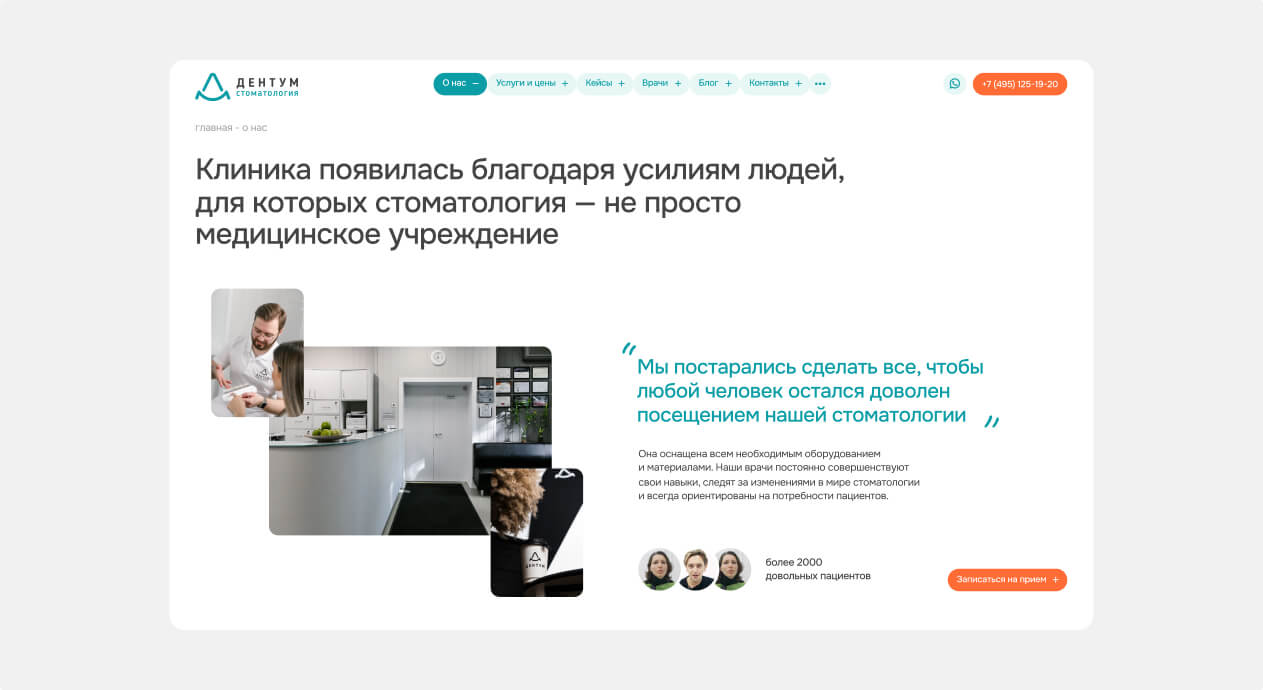Expand the Врачи plus icon
This screenshot has height=690, width=1263.
point(678,84)
